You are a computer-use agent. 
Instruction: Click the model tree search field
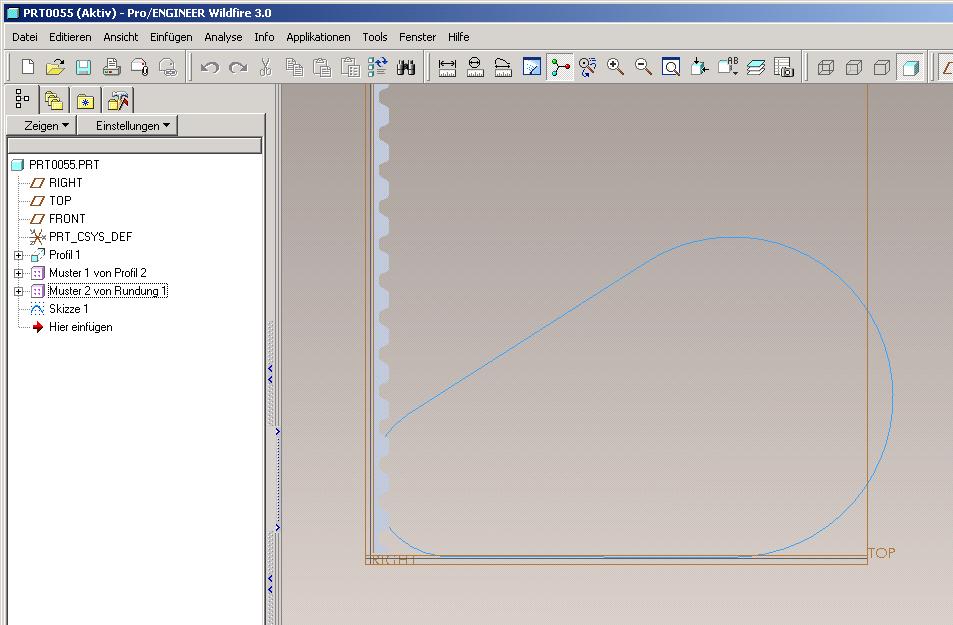(x=134, y=145)
